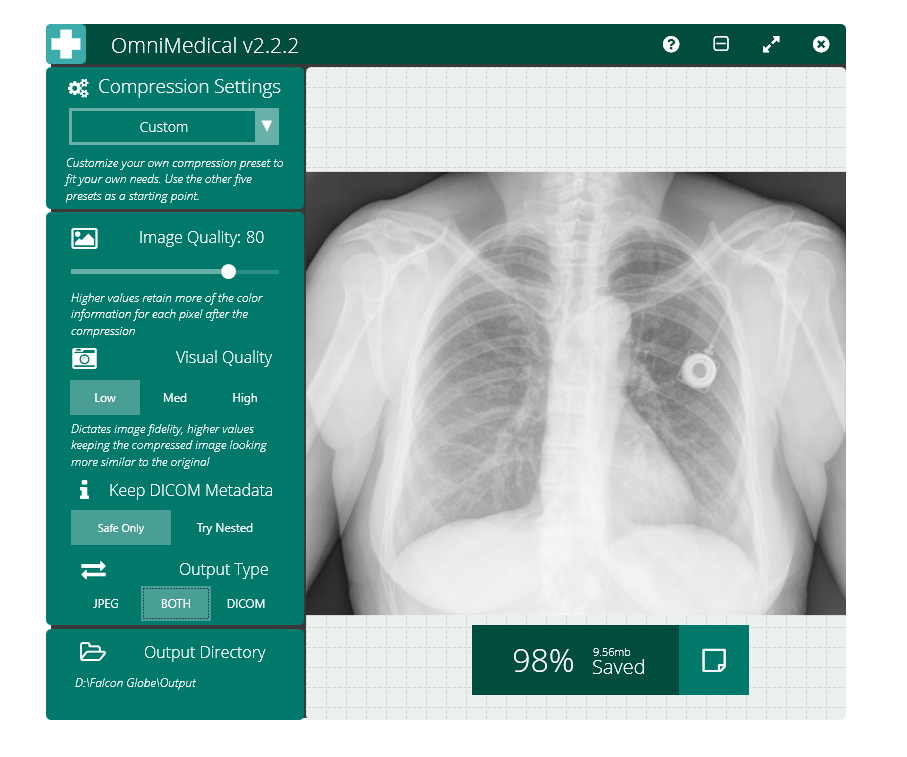
Task: Click the 98% saved percentage readout
Action: [x=543, y=660]
